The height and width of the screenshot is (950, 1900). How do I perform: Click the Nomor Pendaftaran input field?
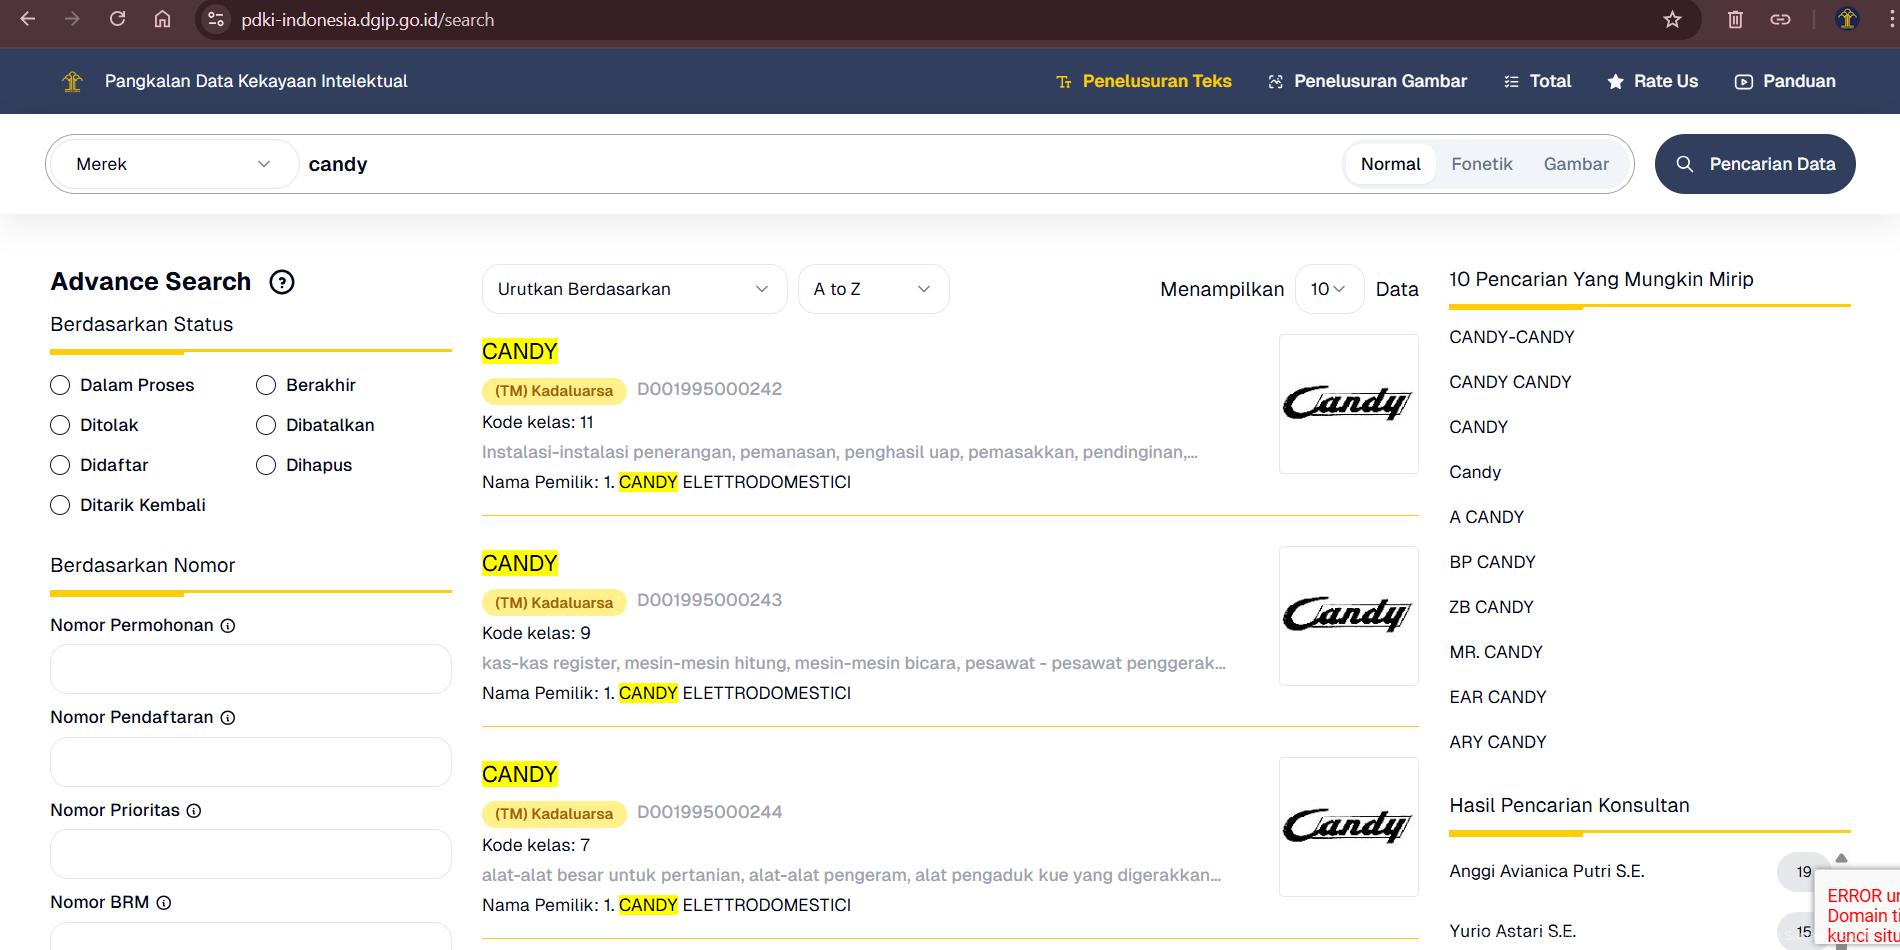[x=250, y=762]
